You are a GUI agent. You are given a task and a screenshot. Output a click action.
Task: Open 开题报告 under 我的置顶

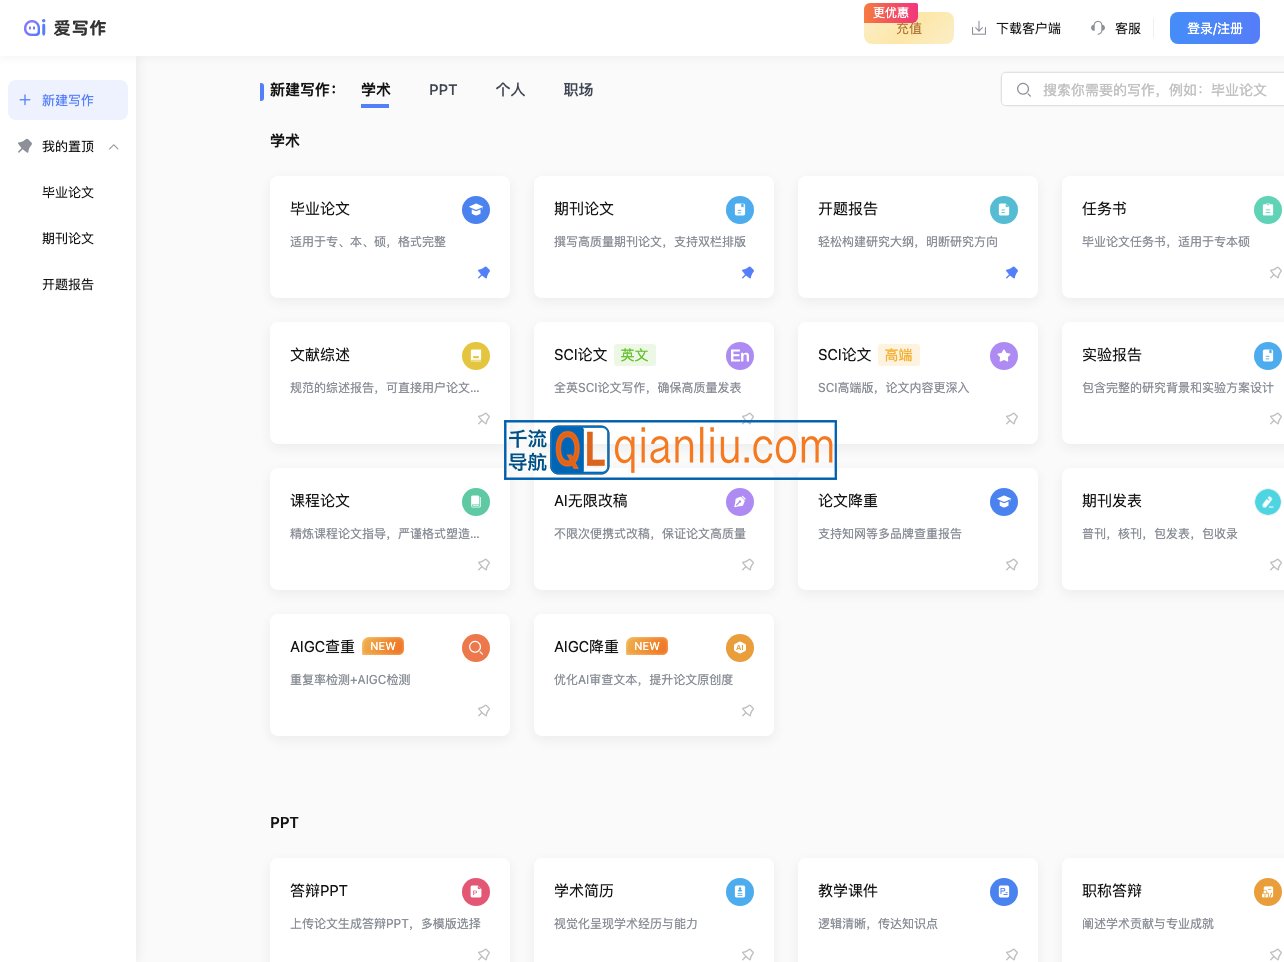click(x=68, y=285)
